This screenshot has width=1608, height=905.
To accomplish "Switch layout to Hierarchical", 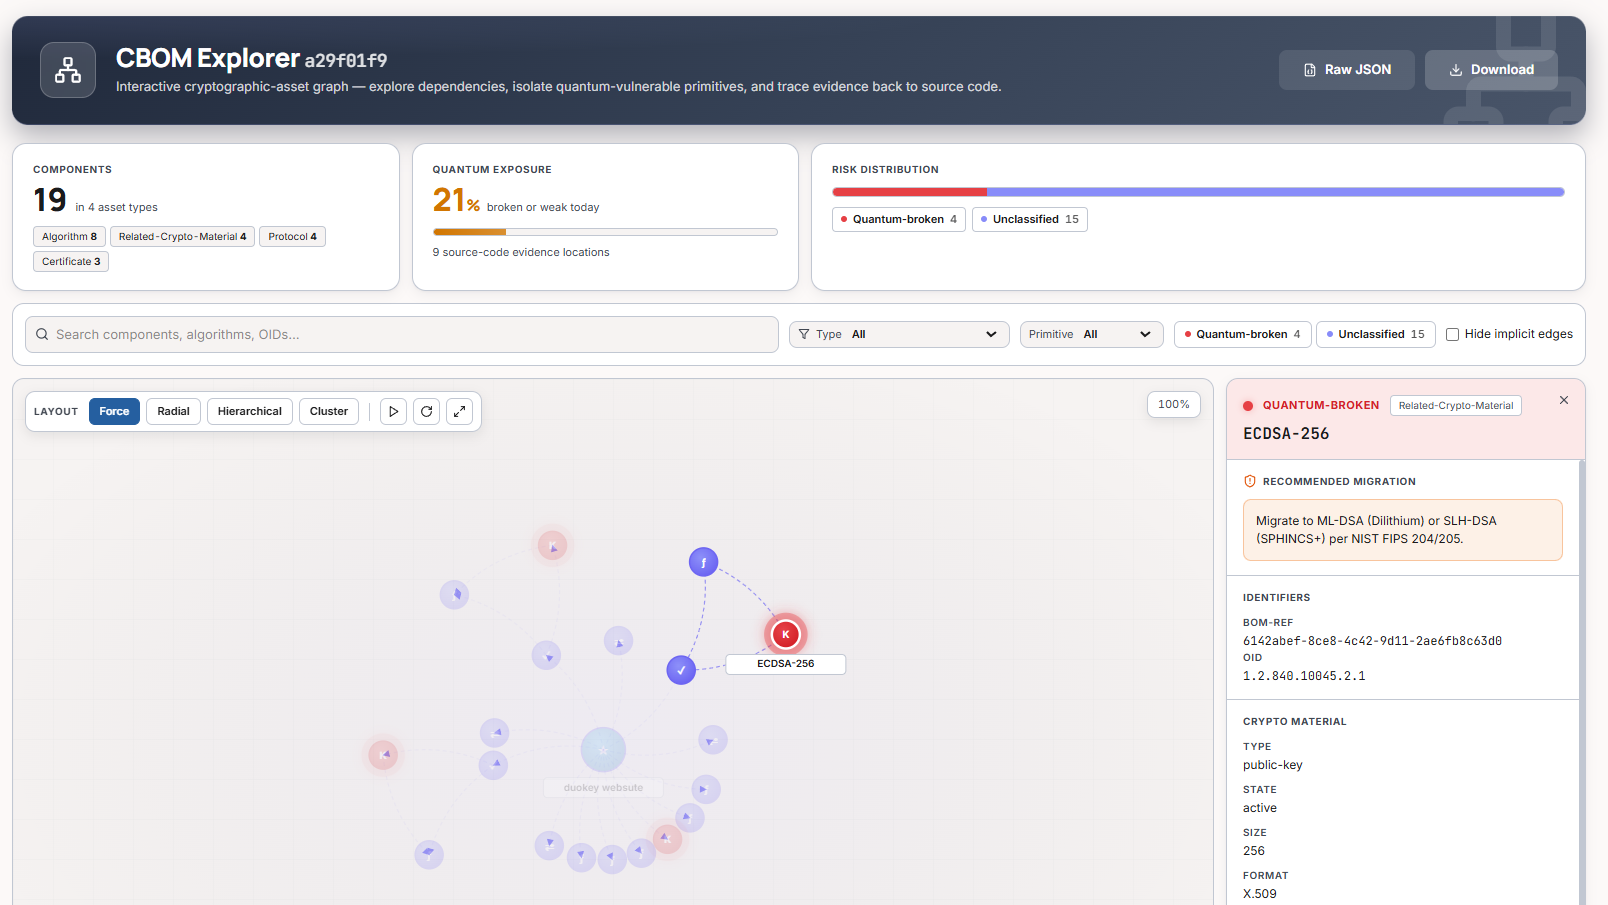I will 250,411.
